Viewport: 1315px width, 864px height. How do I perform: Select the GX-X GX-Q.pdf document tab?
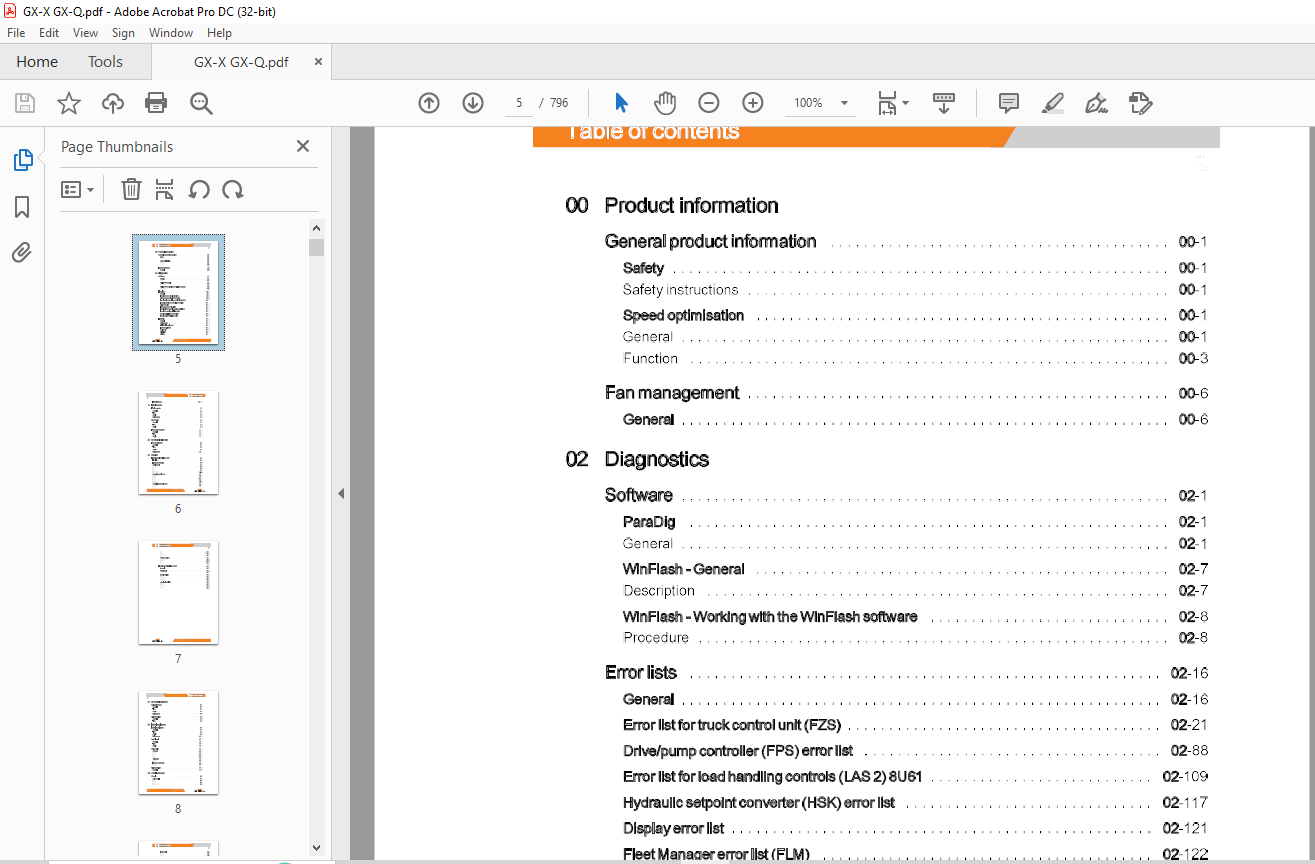coord(241,62)
